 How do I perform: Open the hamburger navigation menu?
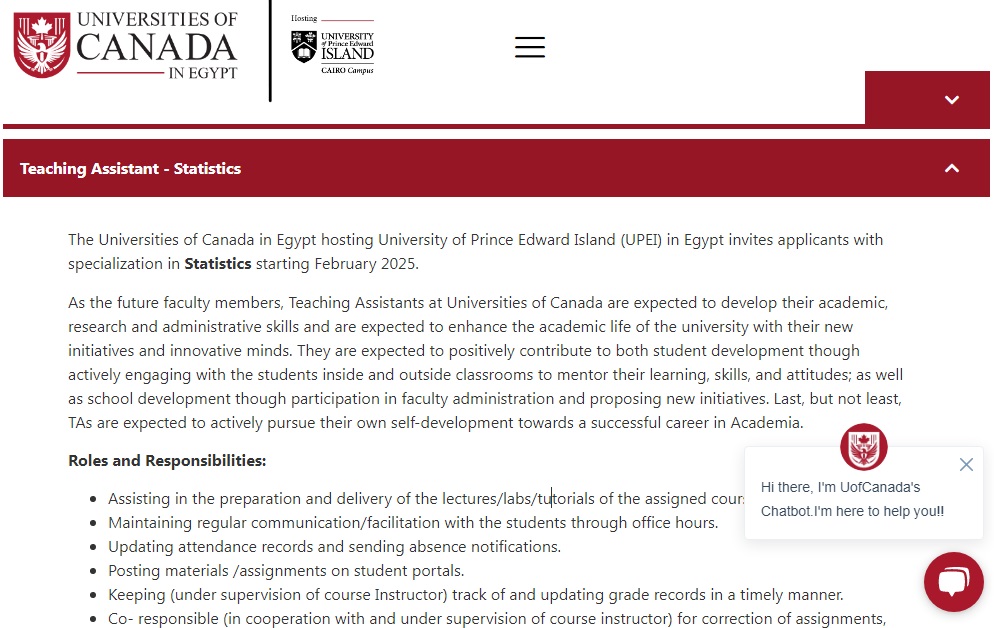click(x=530, y=47)
